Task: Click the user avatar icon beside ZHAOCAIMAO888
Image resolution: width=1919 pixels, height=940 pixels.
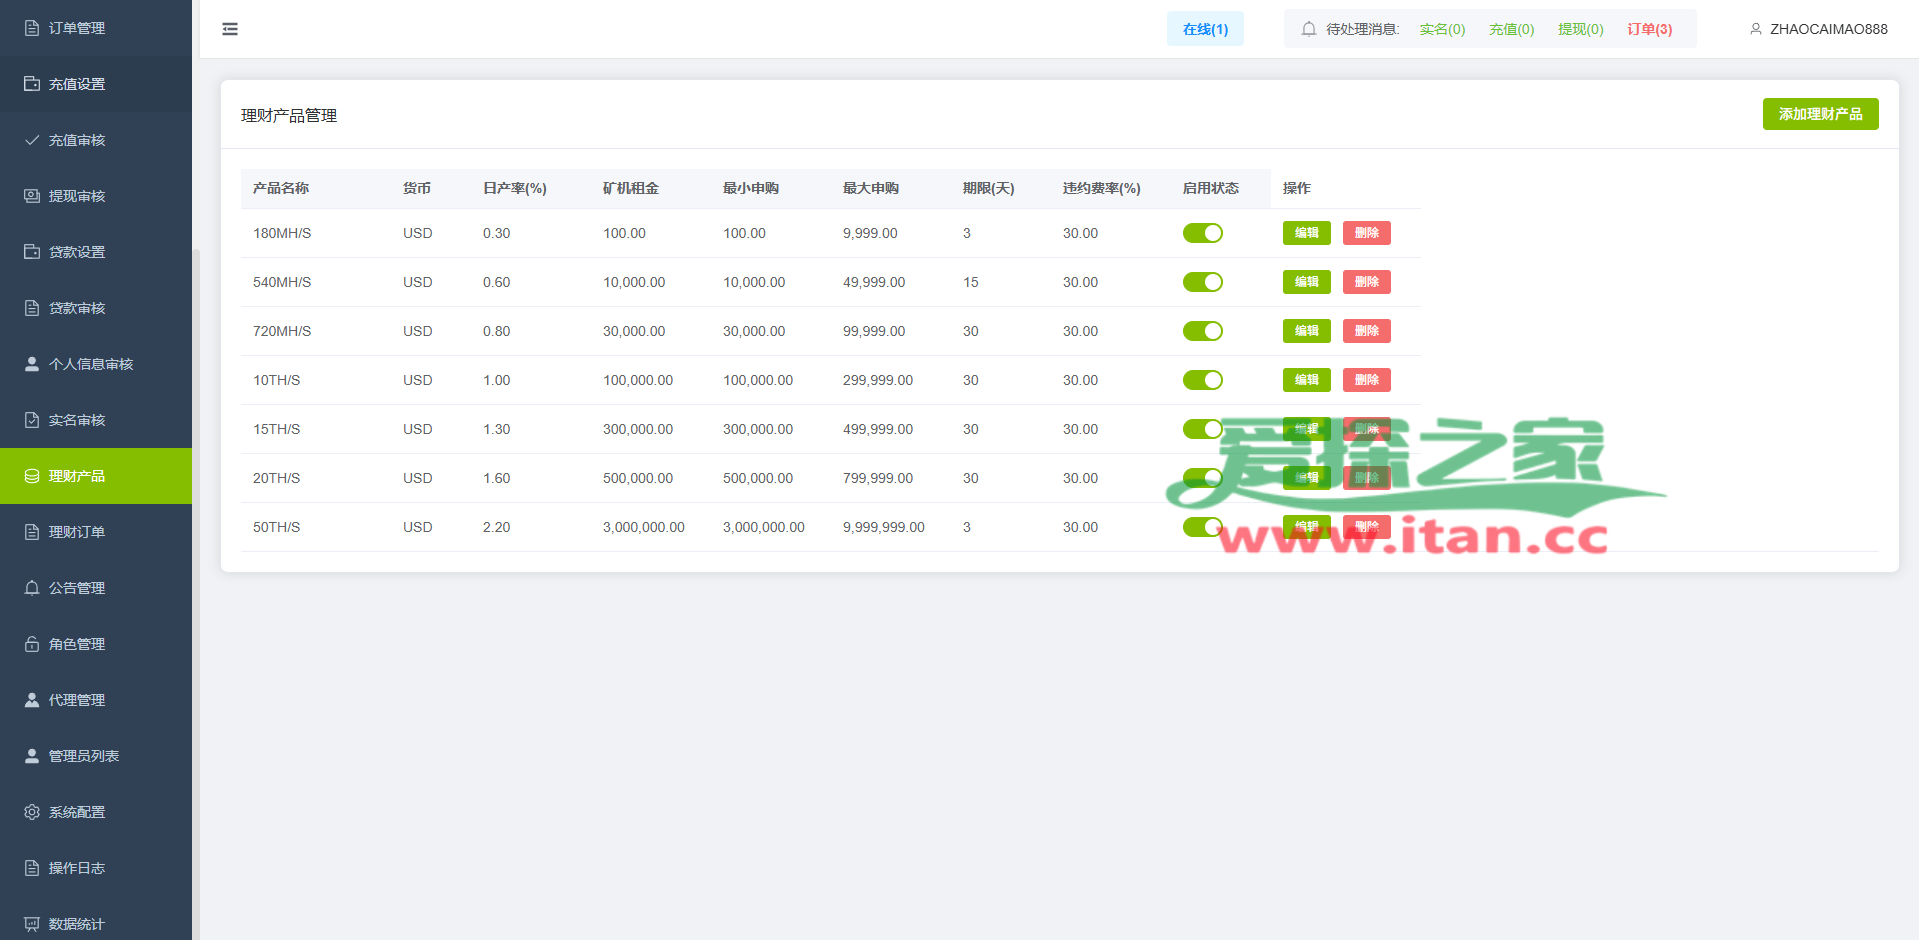Action: tap(1755, 29)
